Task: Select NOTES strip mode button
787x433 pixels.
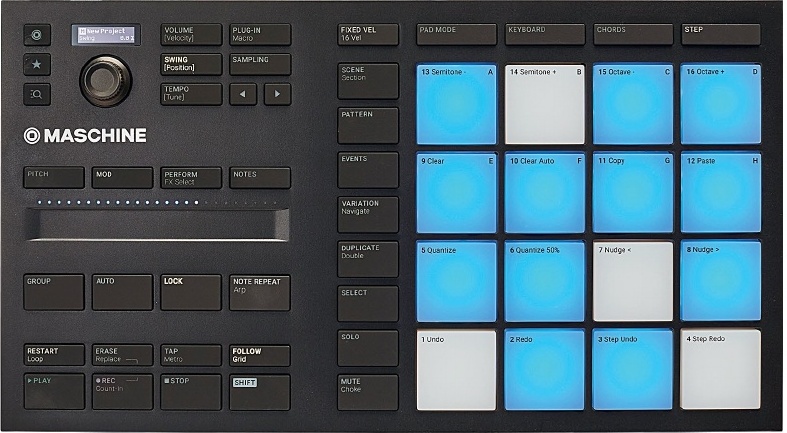Action: point(260,178)
